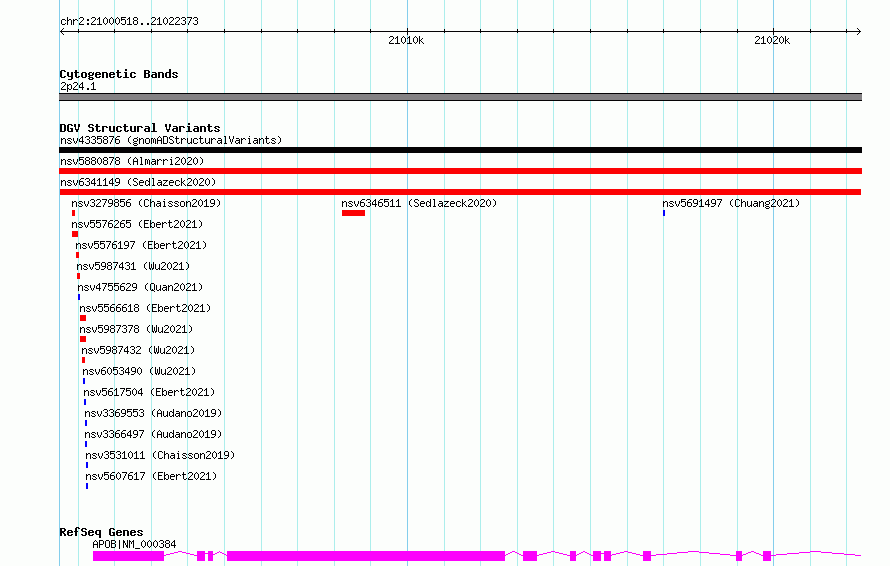This screenshot has height=566, width=890.
Task: Click the gray 2p24.1 cytogenetic band bar
Action: 460,97
